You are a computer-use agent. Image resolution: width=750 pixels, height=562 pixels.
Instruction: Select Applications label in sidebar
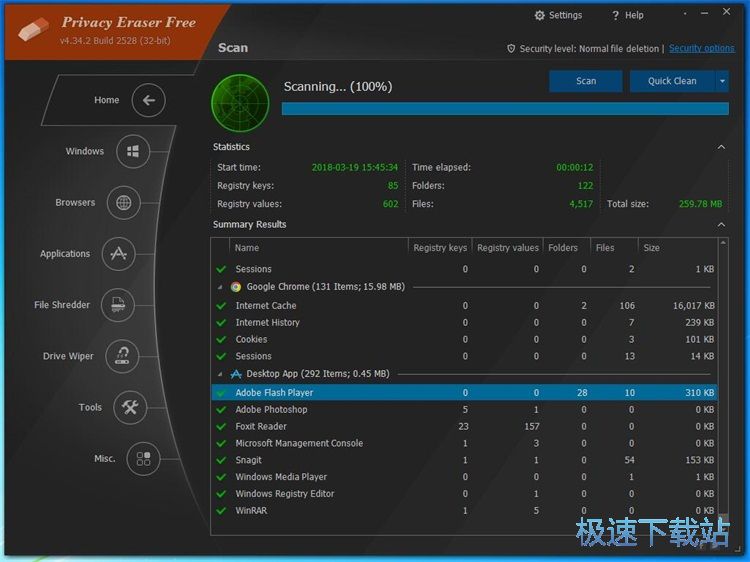click(x=65, y=253)
